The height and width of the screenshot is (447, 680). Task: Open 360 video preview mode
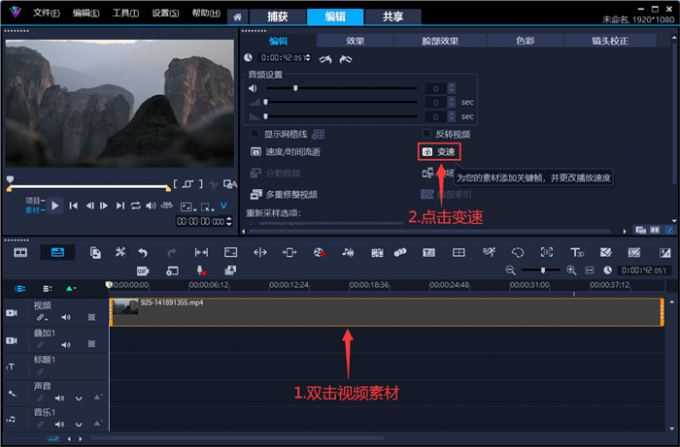[167, 205]
